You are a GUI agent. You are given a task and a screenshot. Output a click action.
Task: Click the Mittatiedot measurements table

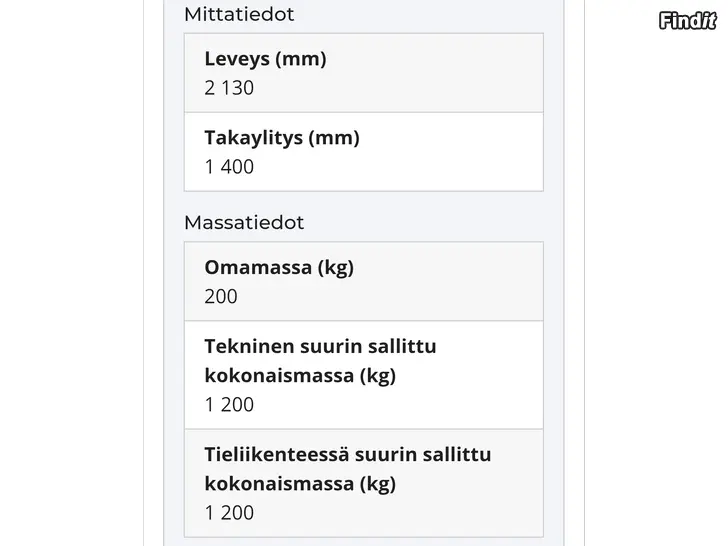[x=364, y=112]
